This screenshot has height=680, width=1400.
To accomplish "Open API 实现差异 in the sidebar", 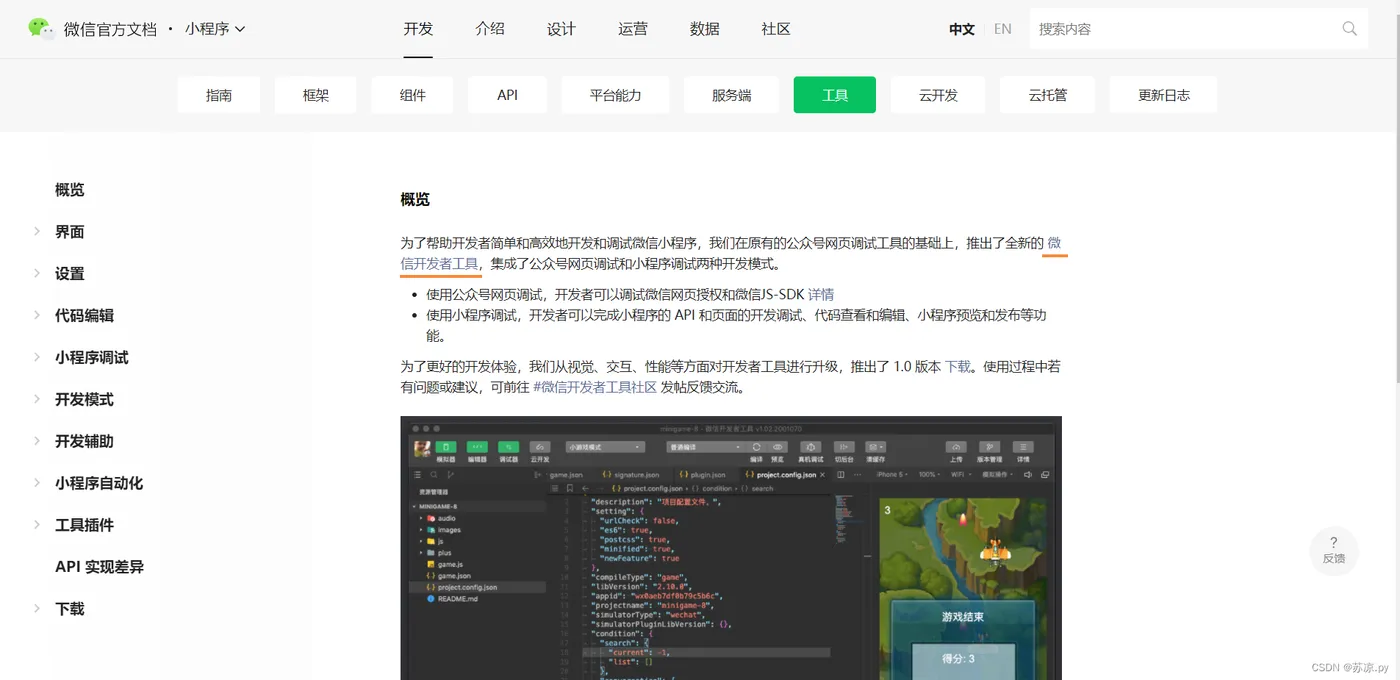I will 100,566.
